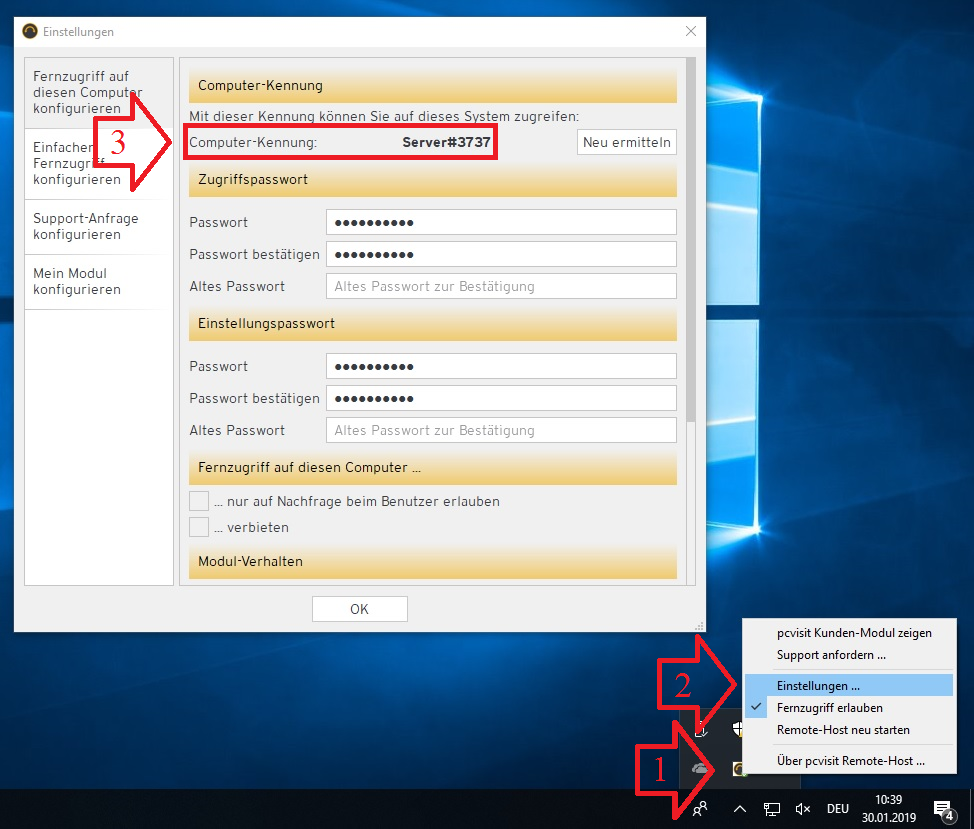Viewport: 974px width, 829px height.
Task: Select "Einstellungen ..." in the context menu
Action: tap(818, 686)
